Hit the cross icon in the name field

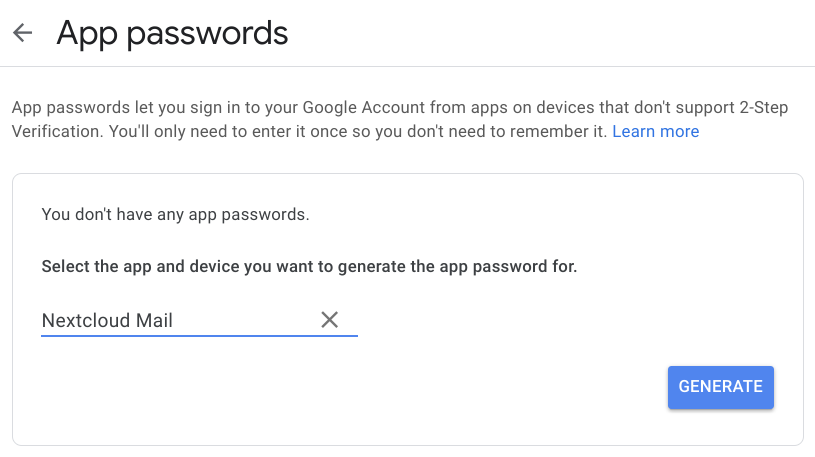point(330,320)
